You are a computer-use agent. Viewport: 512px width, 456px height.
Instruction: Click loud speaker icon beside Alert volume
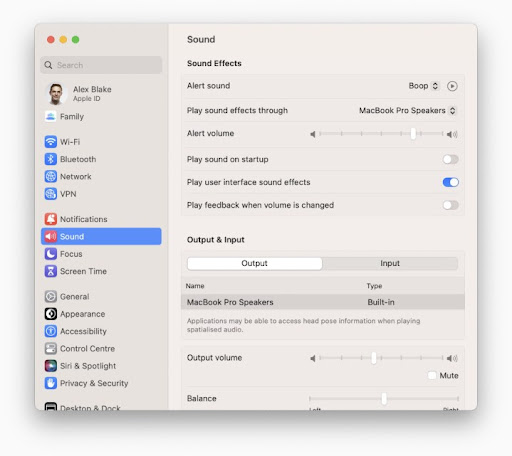[452, 134]
